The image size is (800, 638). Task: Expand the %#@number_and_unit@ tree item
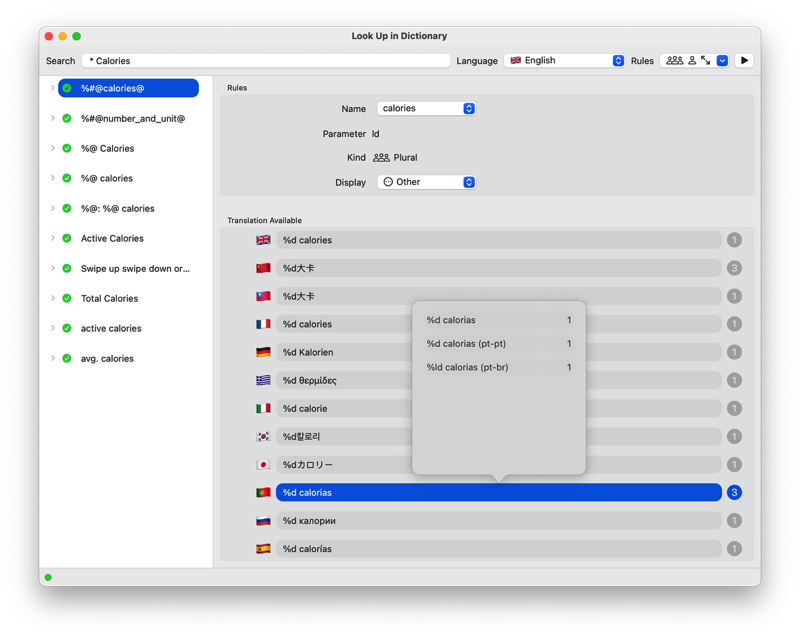click(53, 119)
